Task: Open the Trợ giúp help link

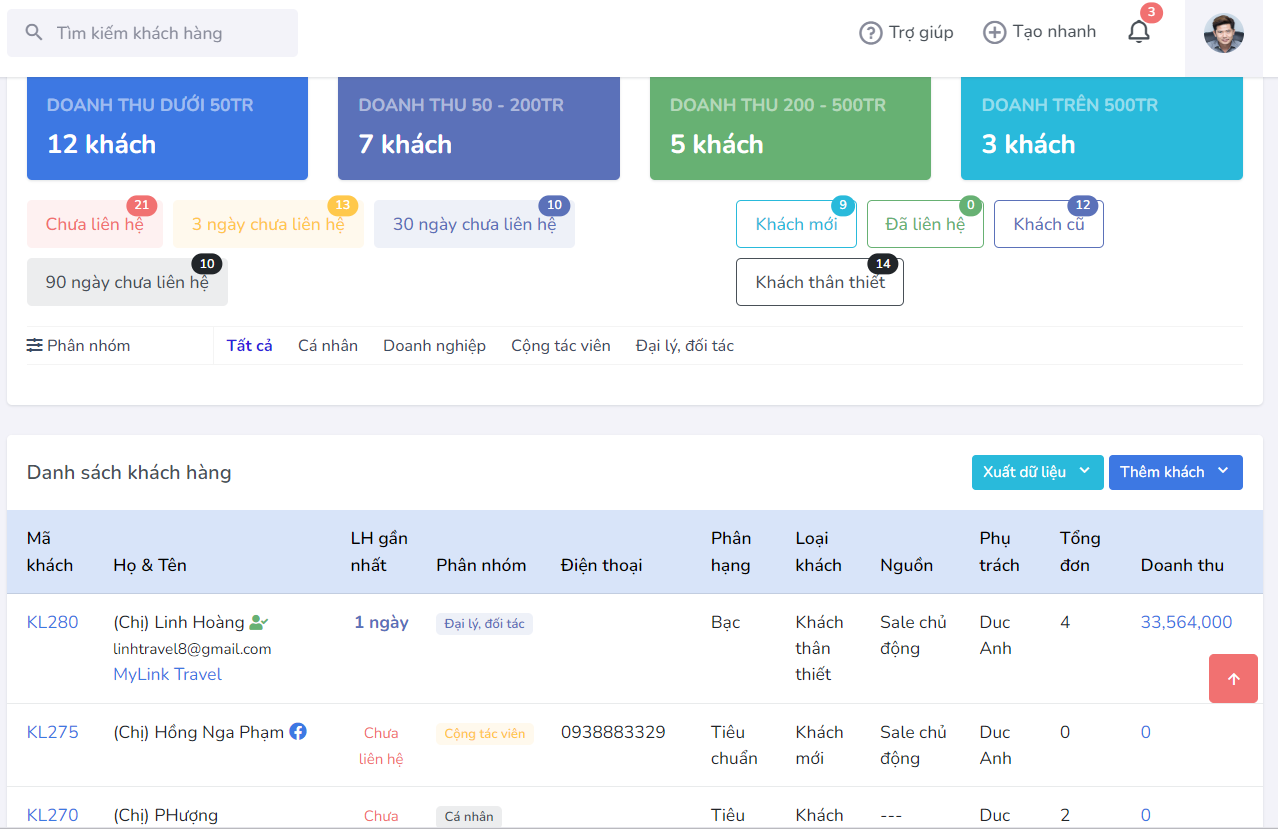Action: click(x=906, y=33)
